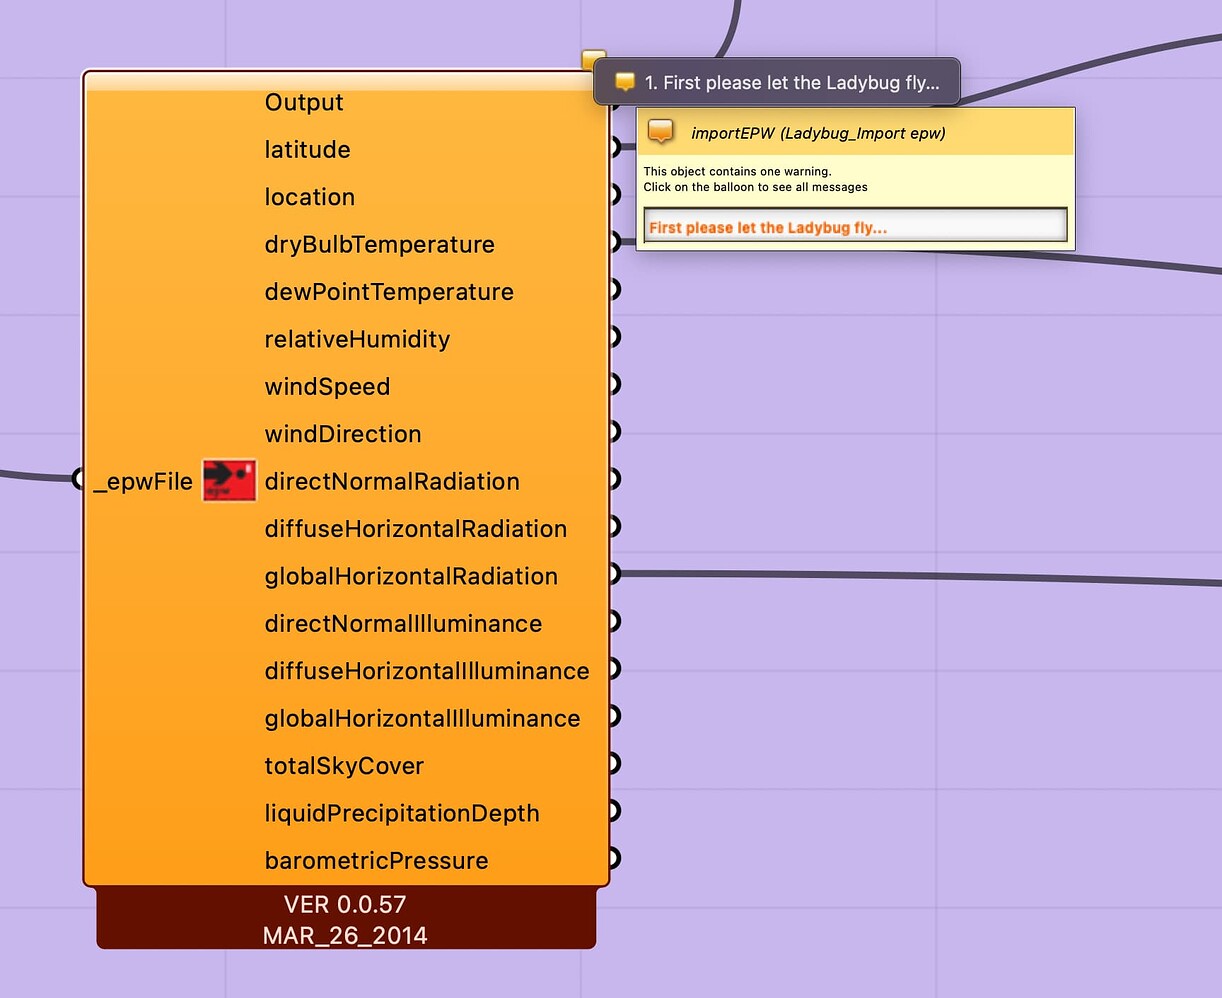Select the dryBulbTemperature output port
This screenshot has width=1222, height=998.
613,241
